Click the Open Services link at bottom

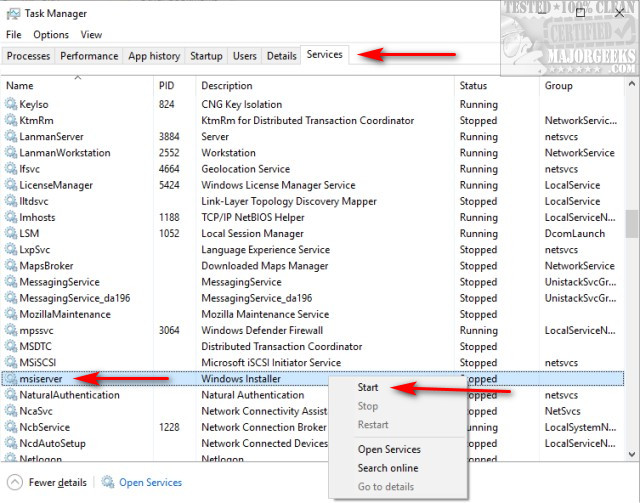click(150, 483)
